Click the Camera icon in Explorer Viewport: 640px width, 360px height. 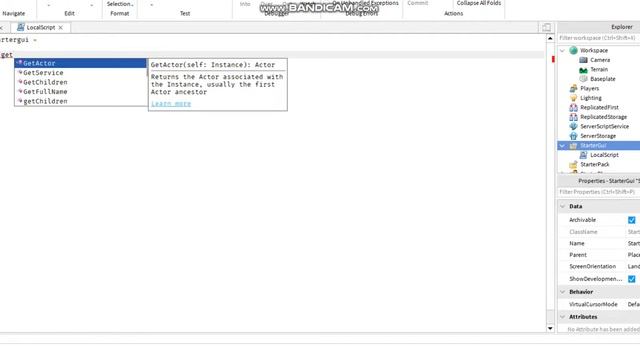(583, 60)
